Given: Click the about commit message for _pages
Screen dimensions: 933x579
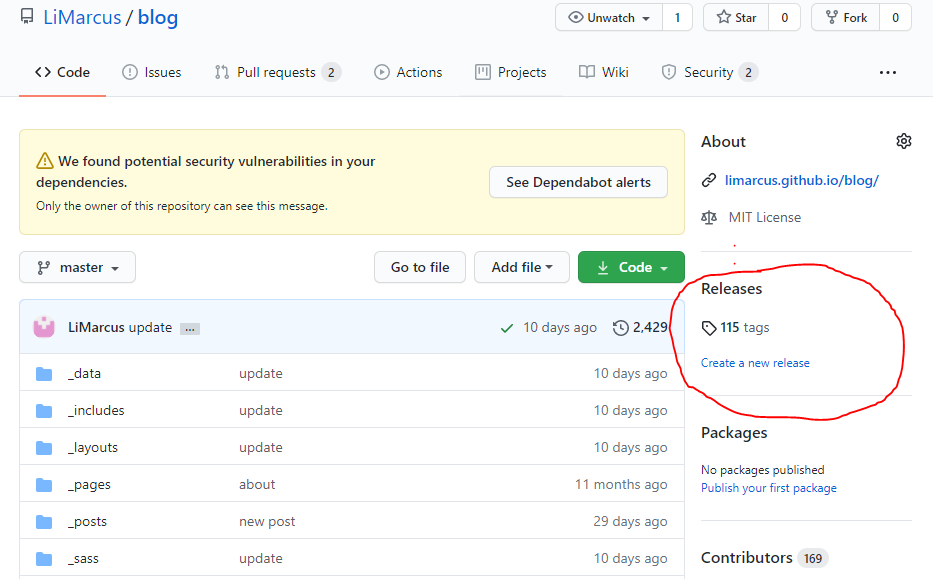Looking at the screenshot, I should 257,484.
